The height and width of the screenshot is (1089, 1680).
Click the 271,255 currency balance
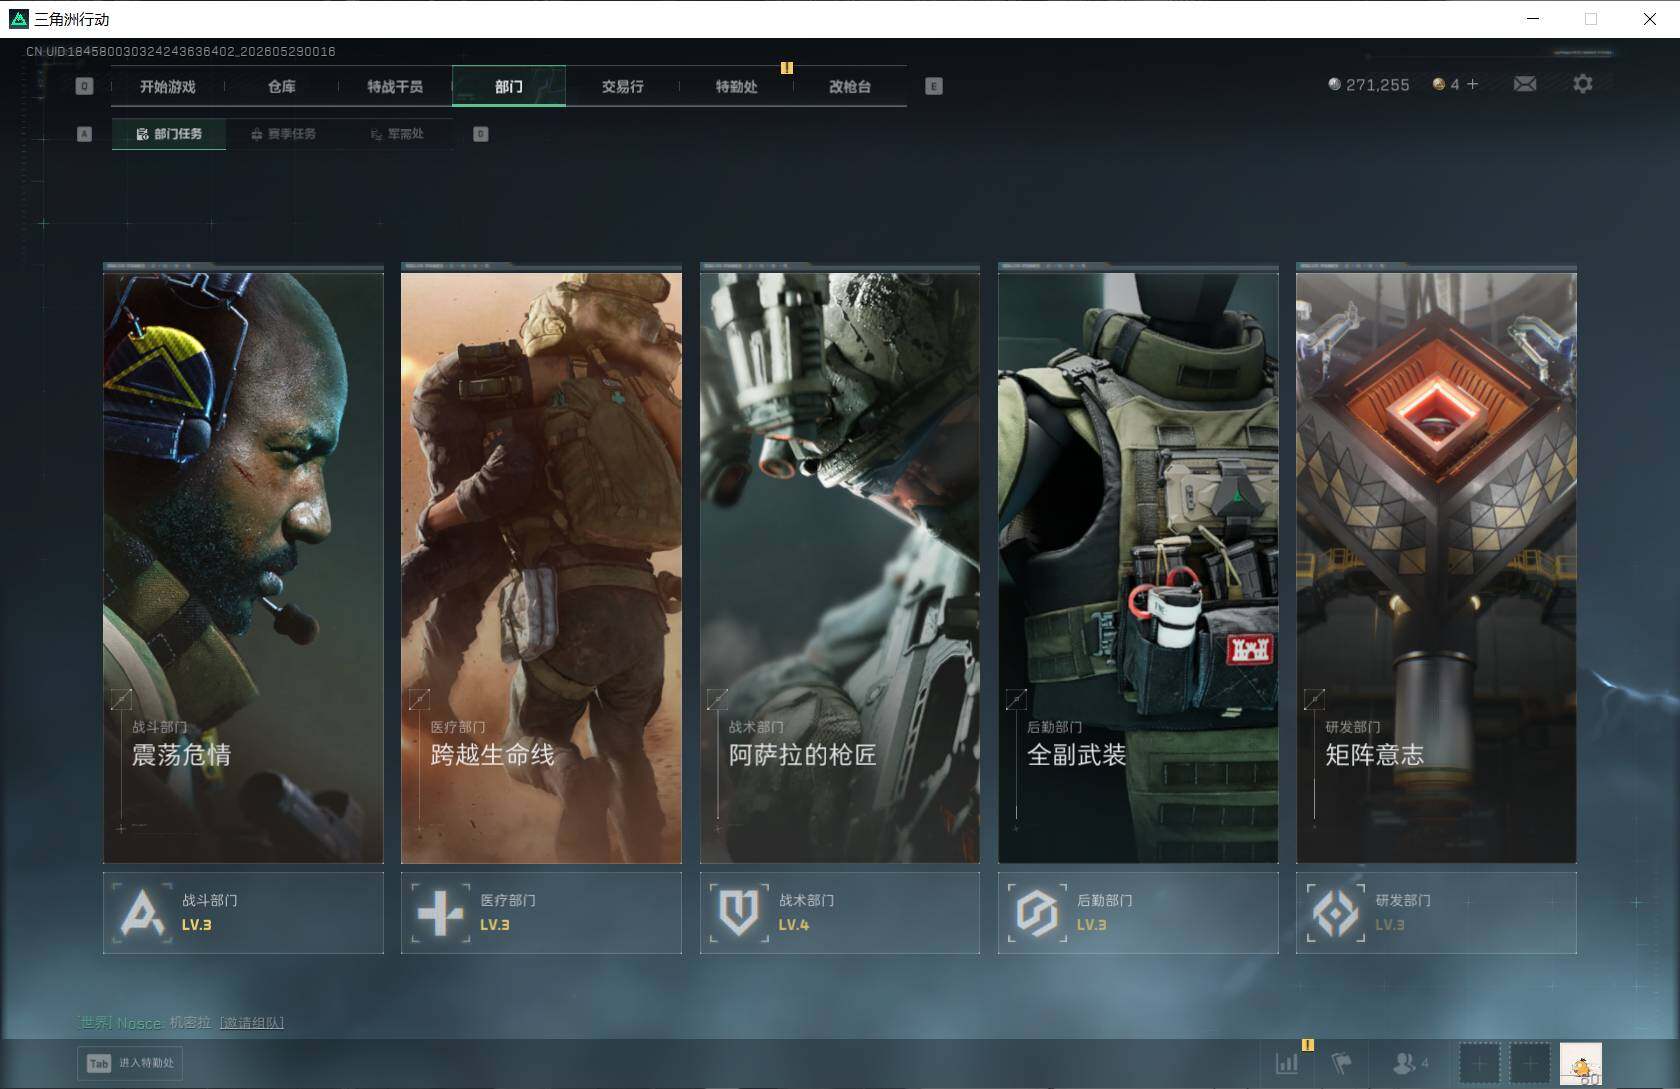click(x=1378, y=85)
